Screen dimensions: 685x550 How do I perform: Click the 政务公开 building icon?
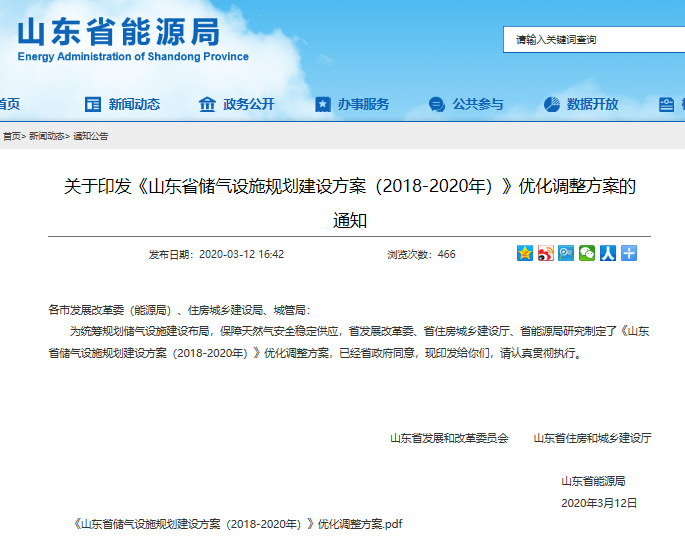click(x=207, y=104)
